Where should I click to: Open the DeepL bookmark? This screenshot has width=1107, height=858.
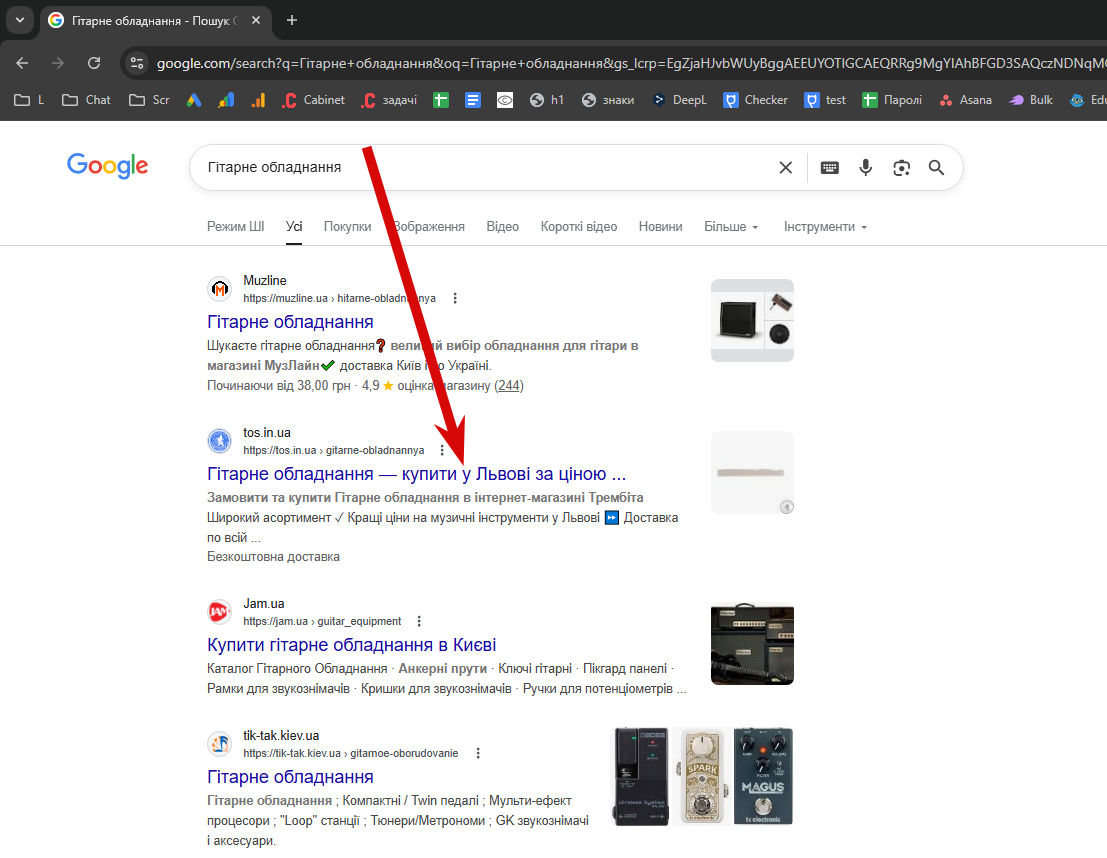pyautogui.click(x=679, y=100)
